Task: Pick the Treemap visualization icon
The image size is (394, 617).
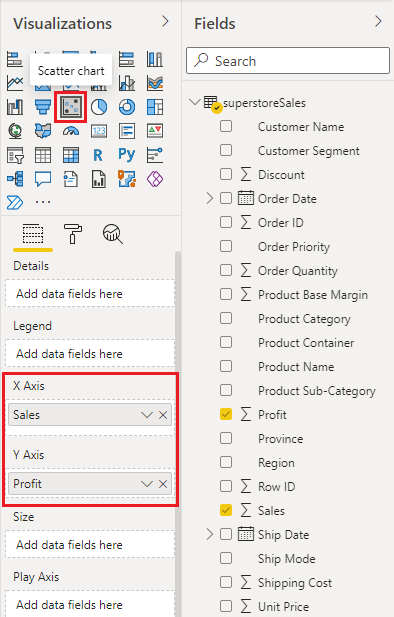Action: click(x=155, y=107)
